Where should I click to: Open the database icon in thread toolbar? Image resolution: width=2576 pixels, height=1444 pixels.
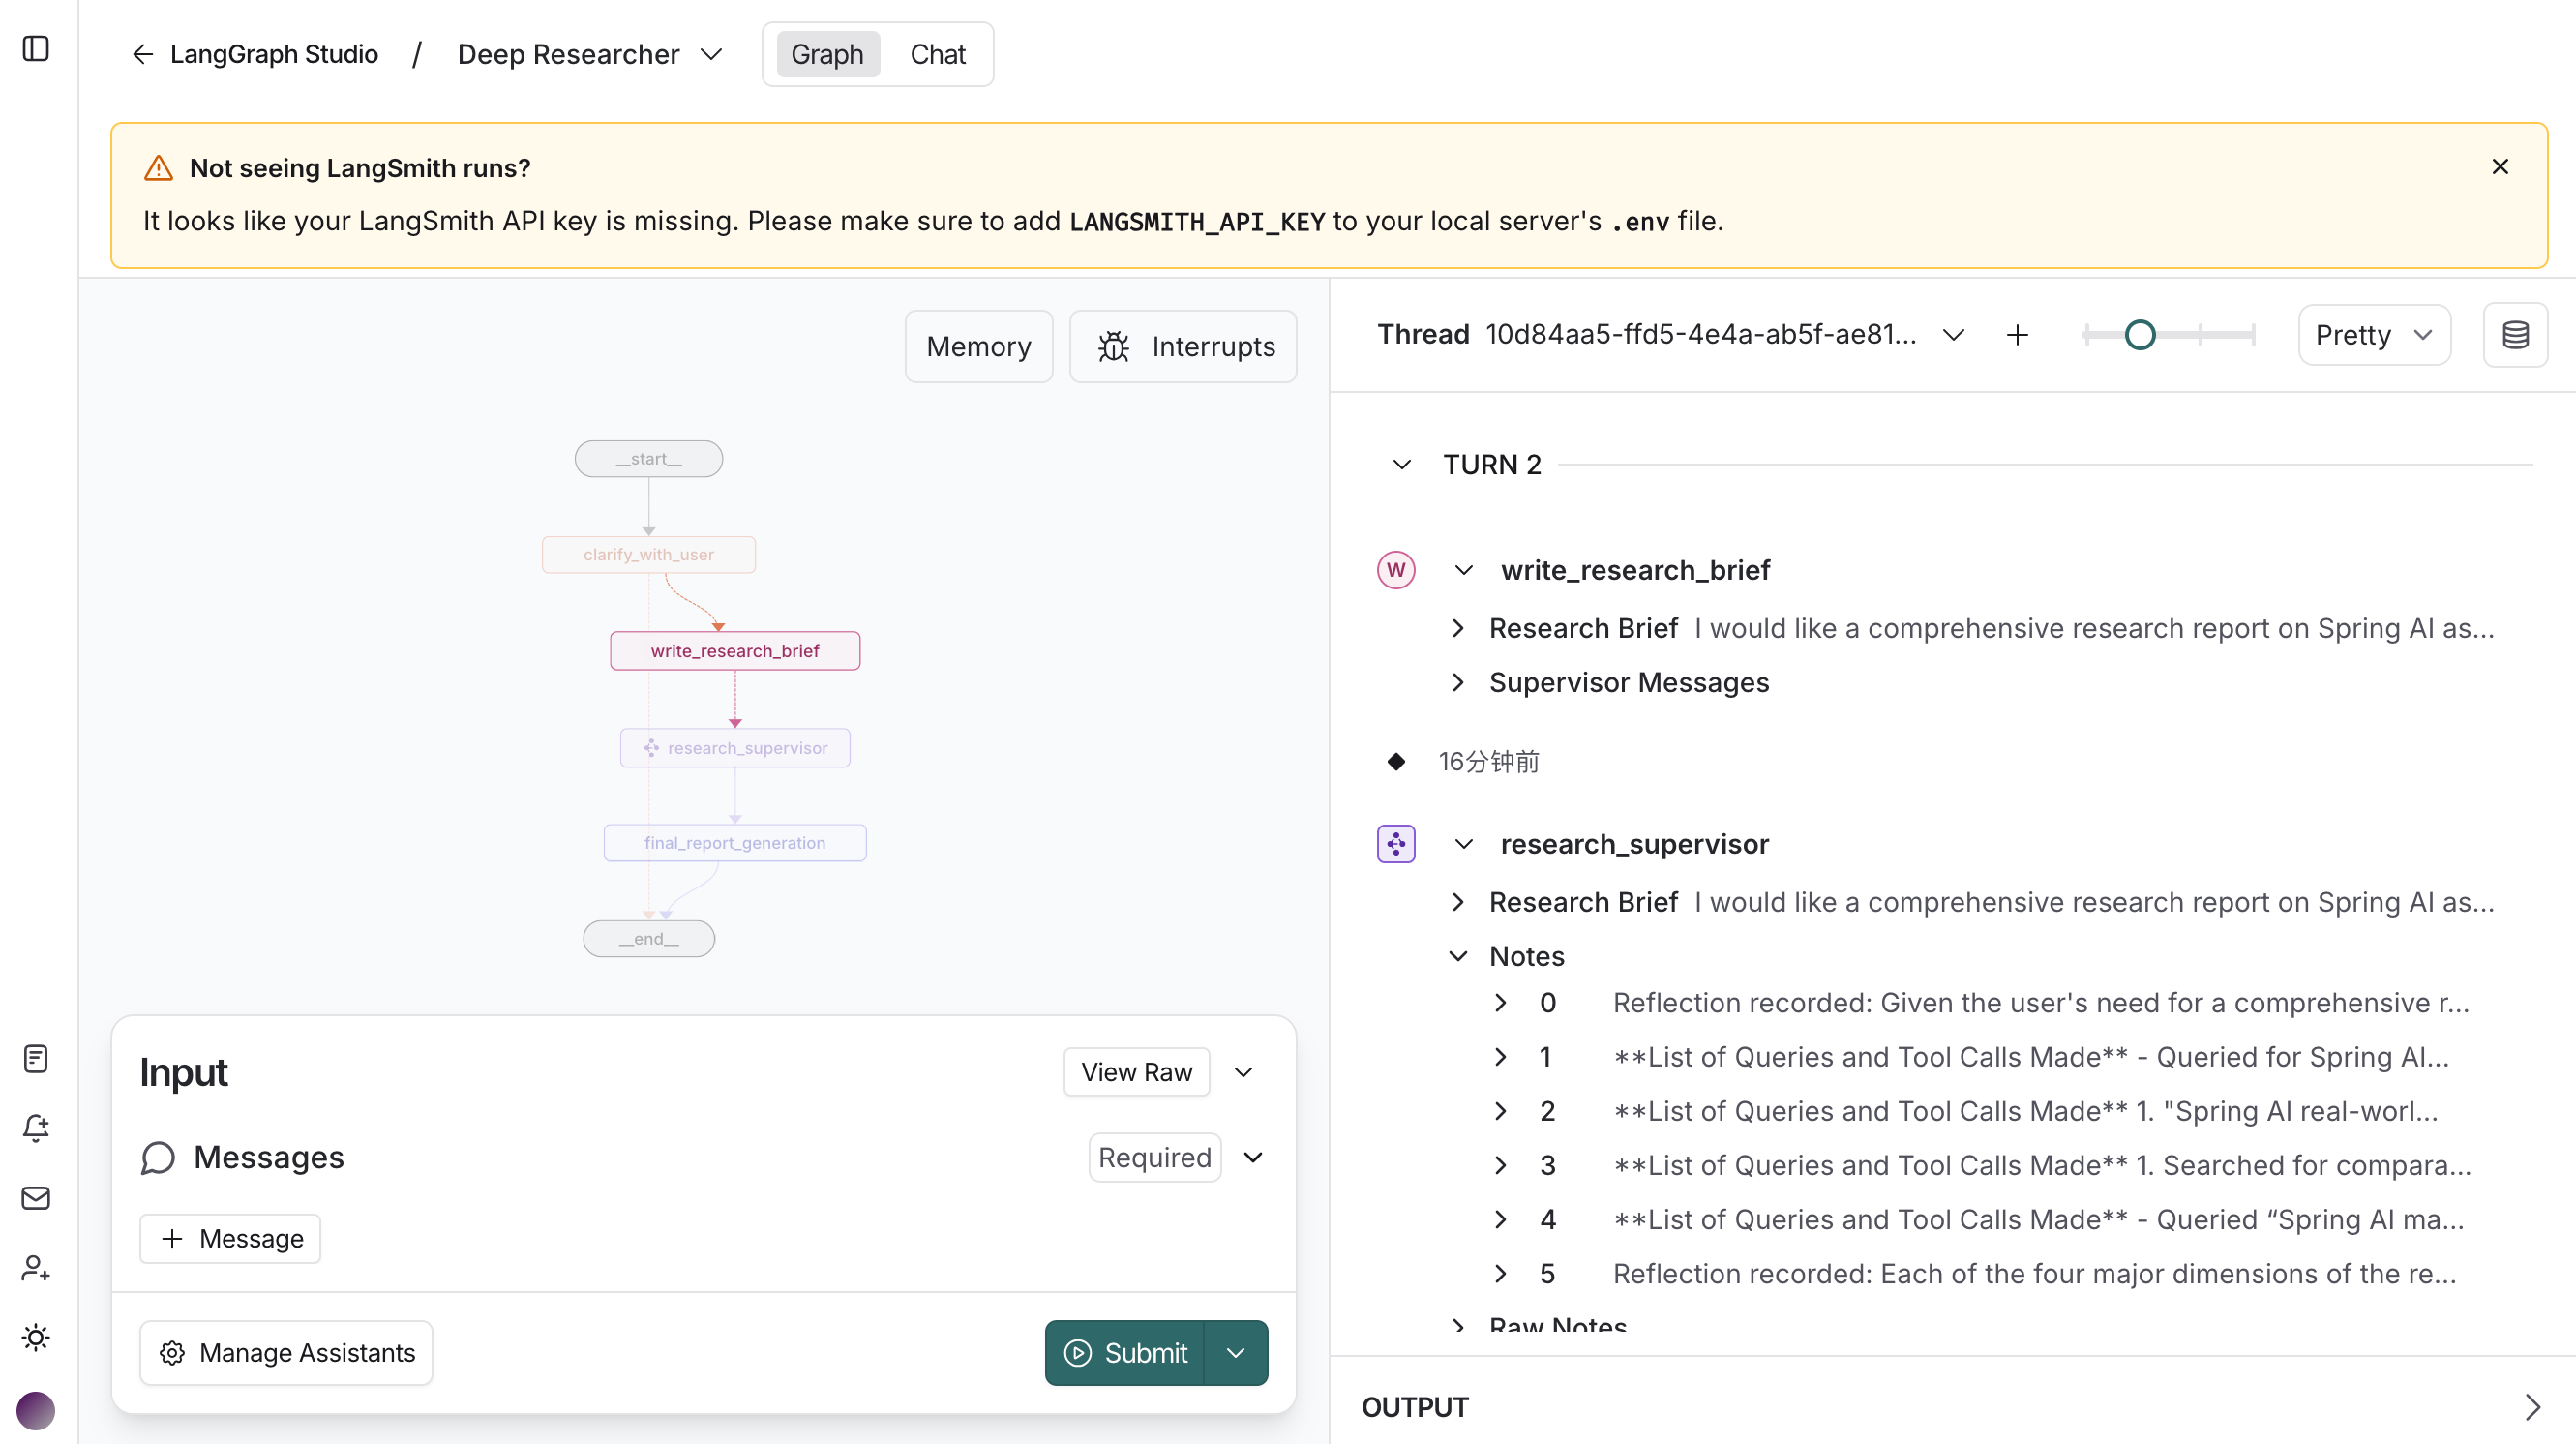tap(2515, 335)
